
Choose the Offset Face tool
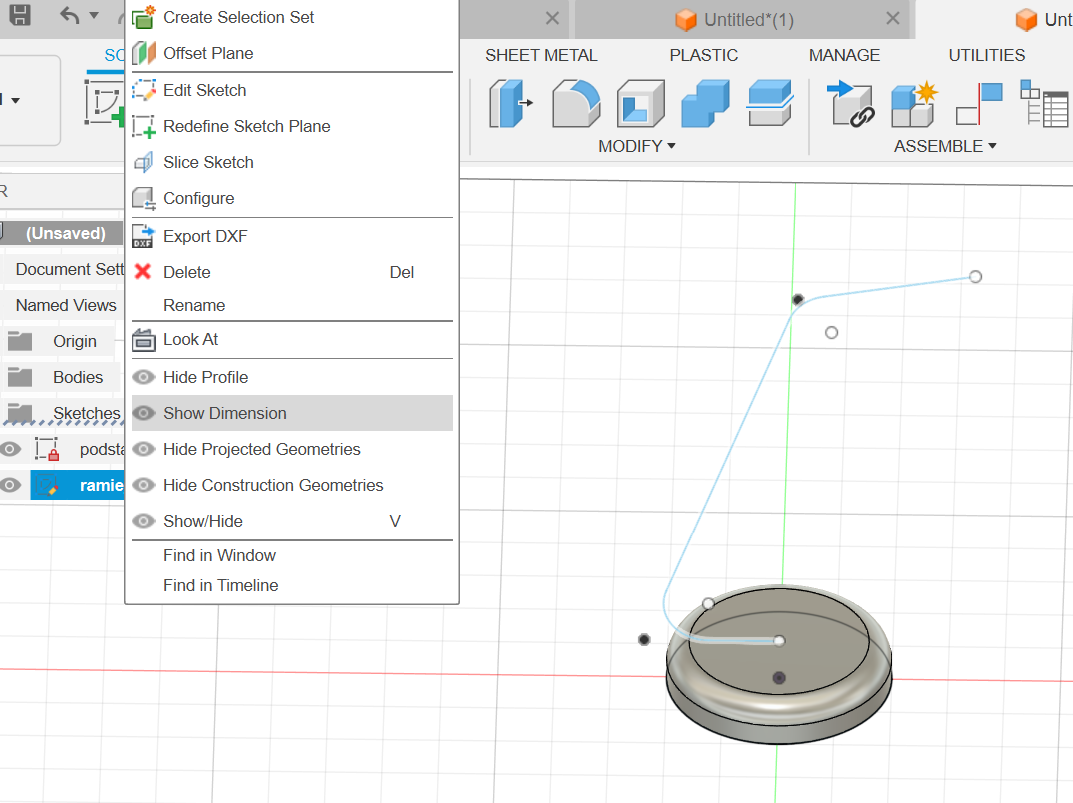pyautogui.click(x=770, y=104)
